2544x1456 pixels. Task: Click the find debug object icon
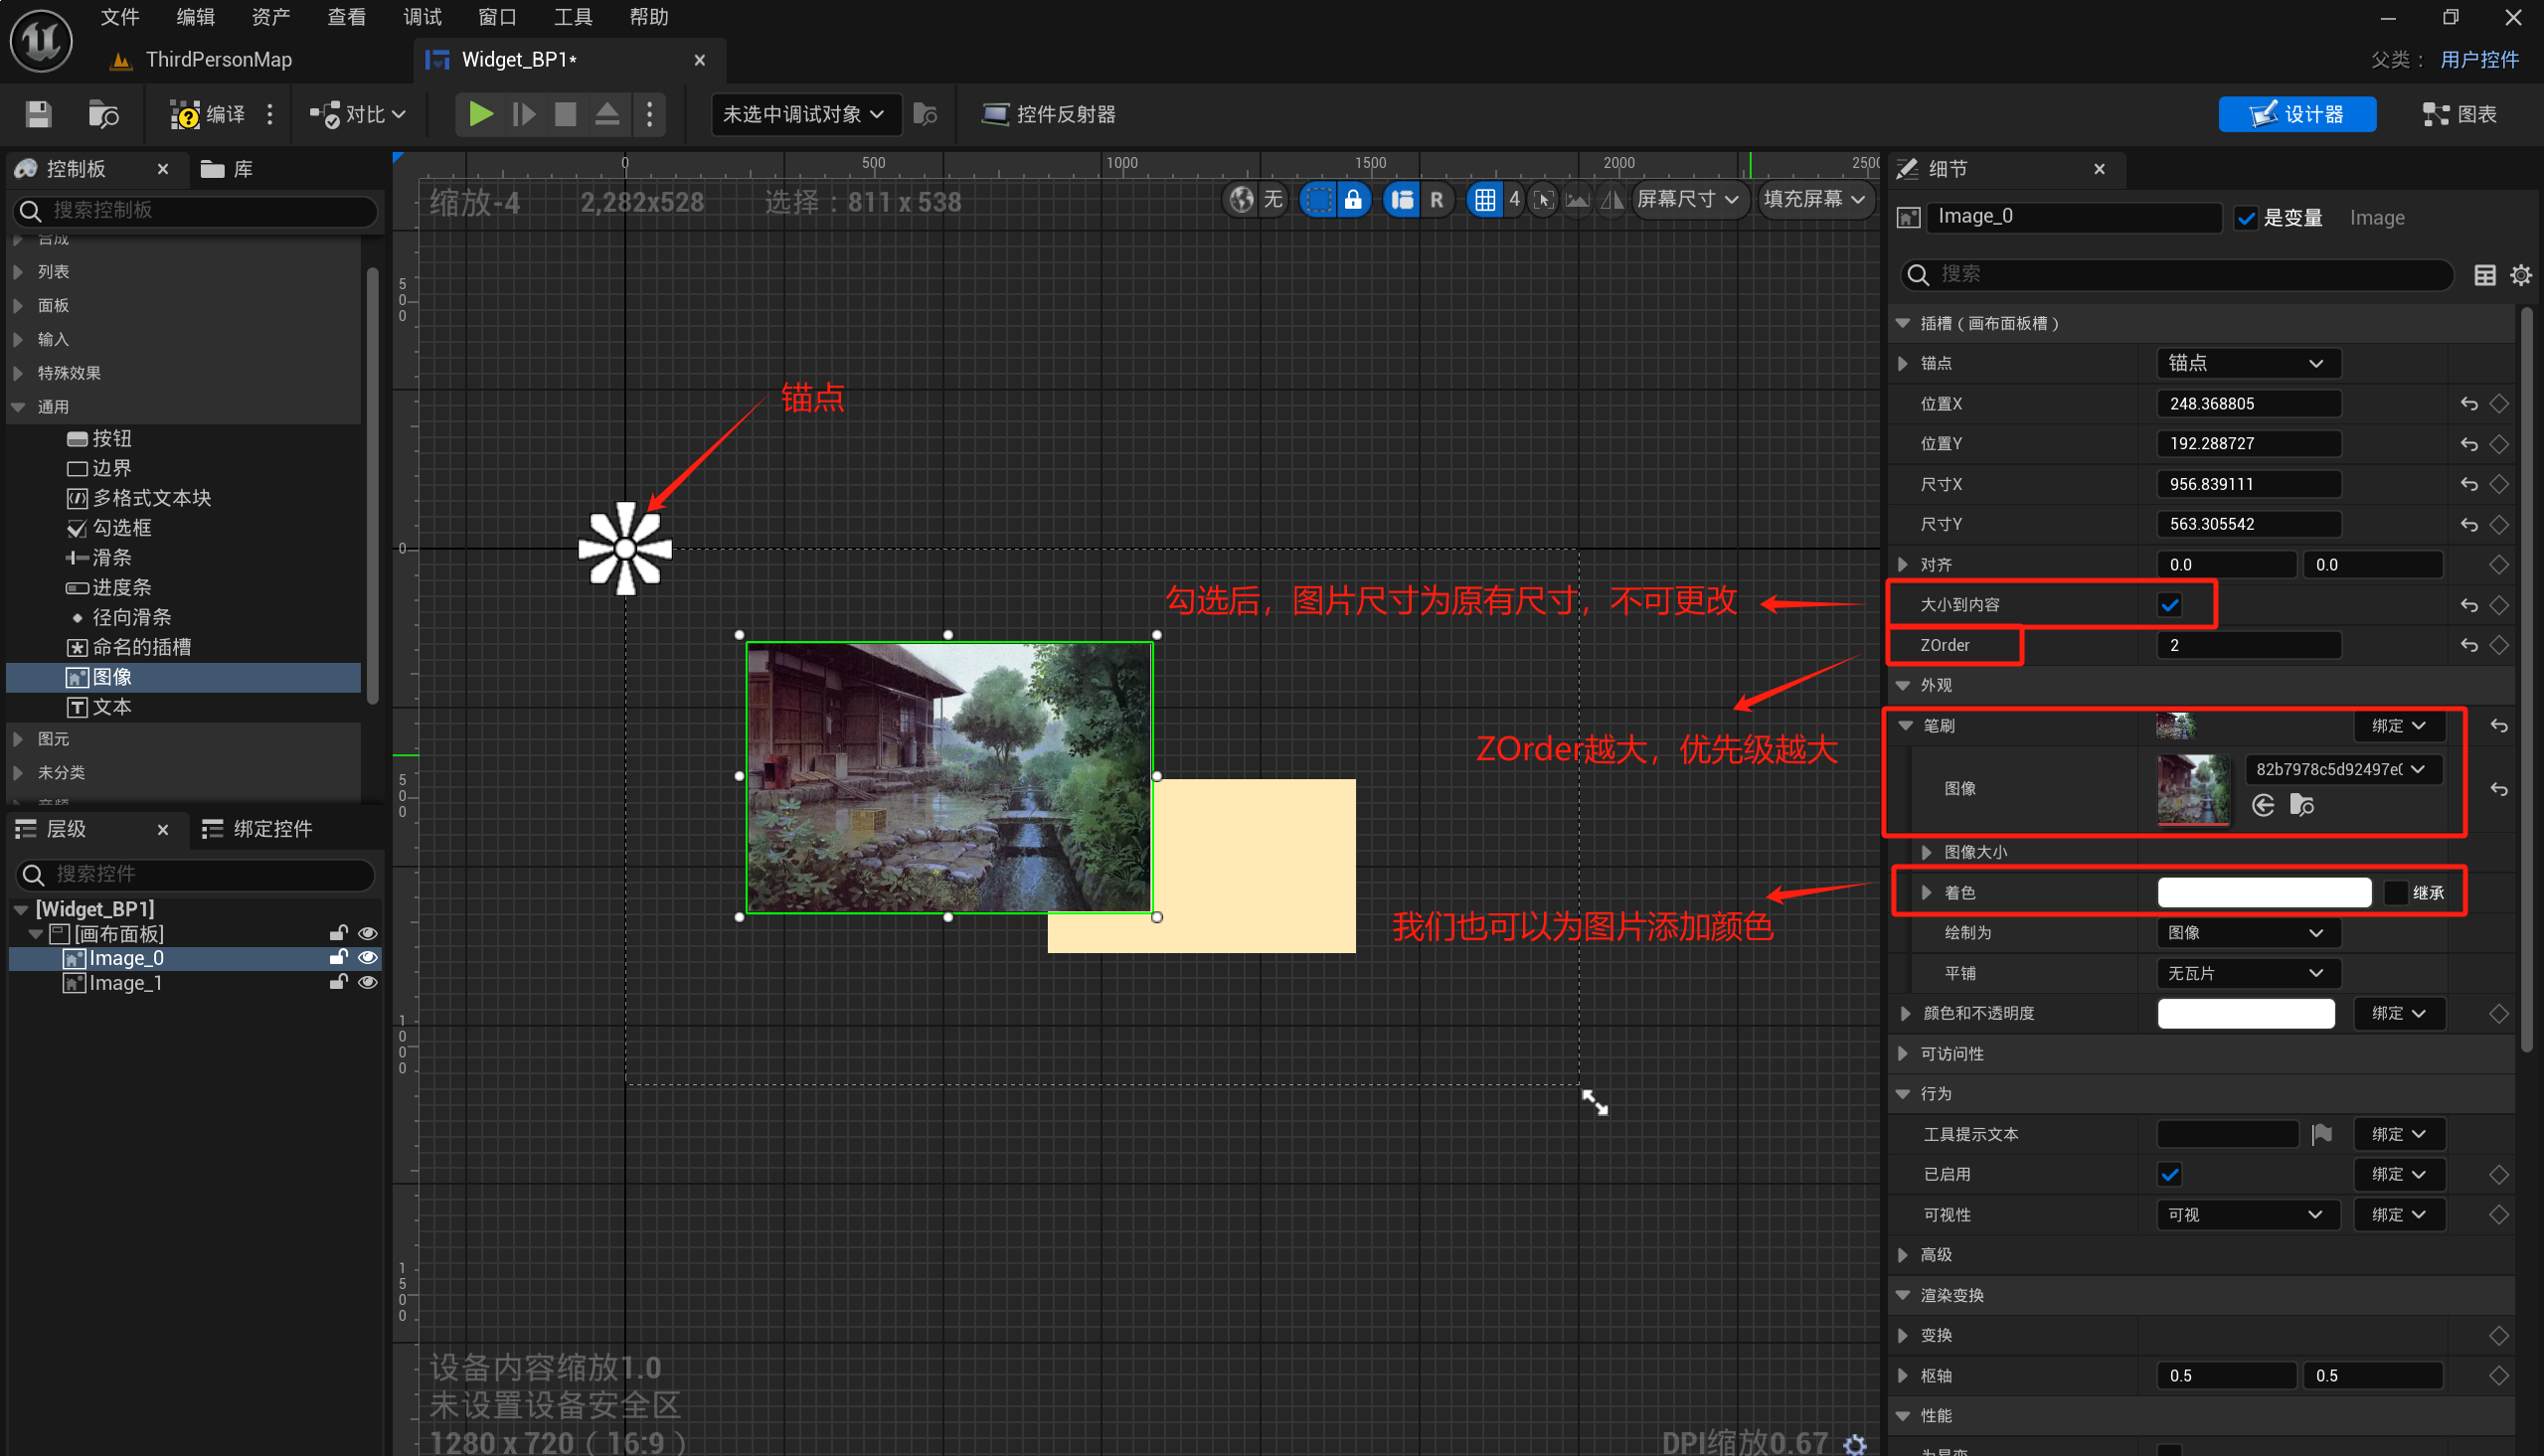click(925, 114)
